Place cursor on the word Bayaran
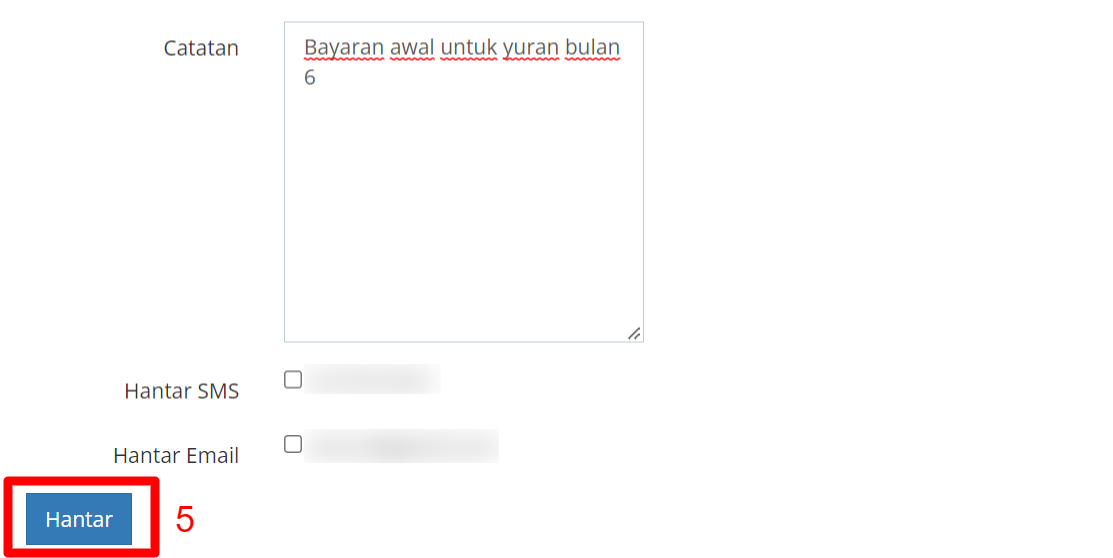The width and height of the screenshot is (1113, 558). [x=344, y=48]
